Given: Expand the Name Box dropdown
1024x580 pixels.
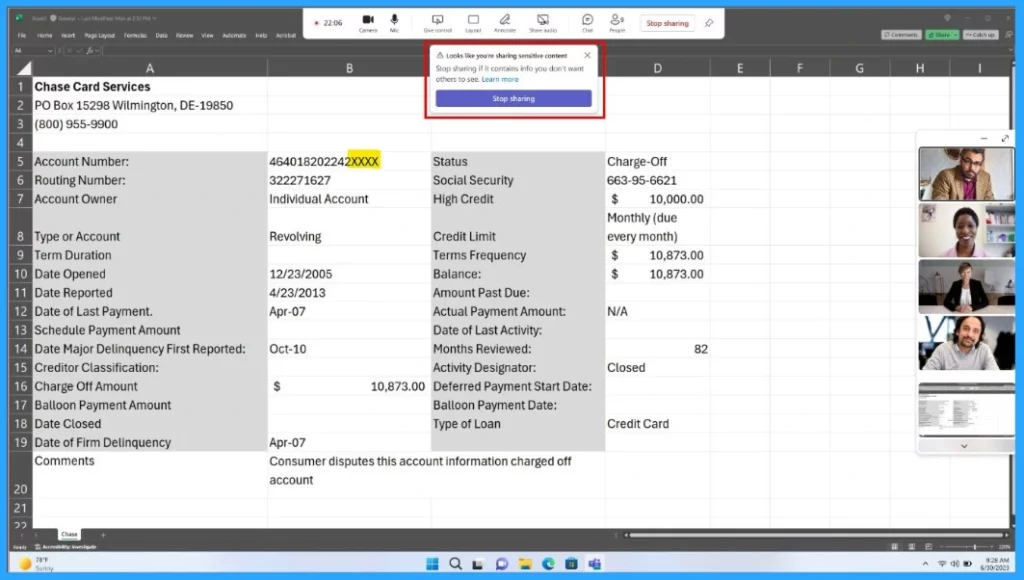Looking at the screenshot, I should click(50, 51).
